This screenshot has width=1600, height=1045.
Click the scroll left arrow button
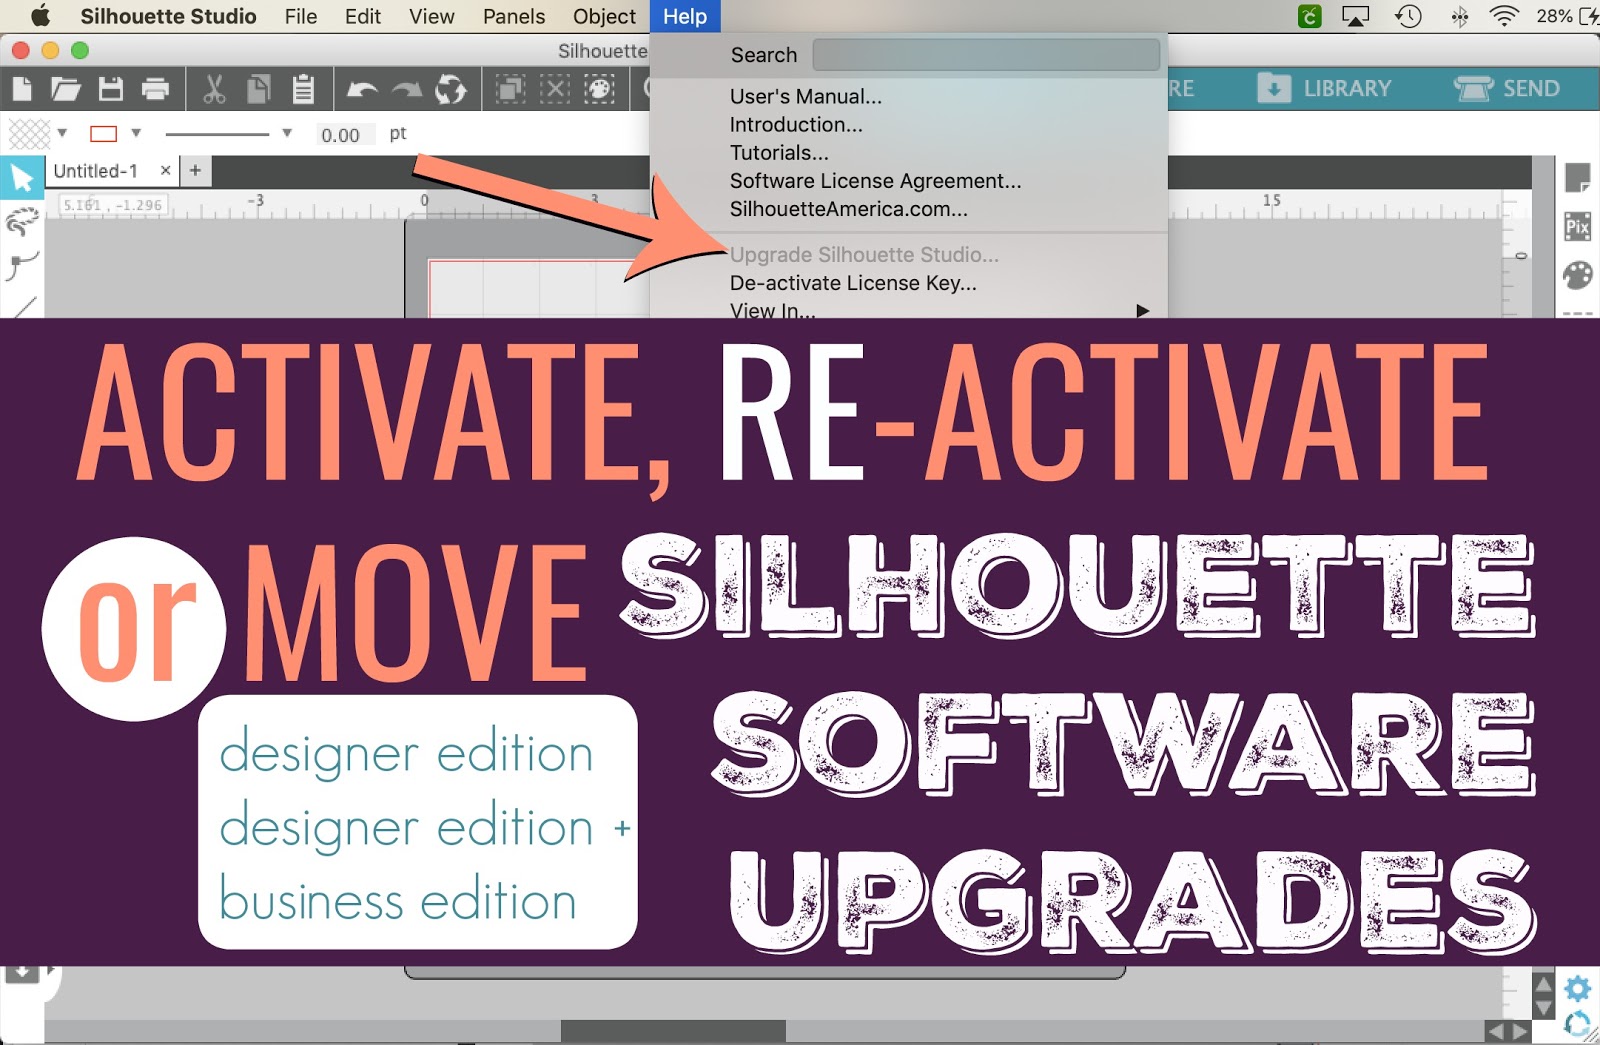(x=1496, y=1031)
